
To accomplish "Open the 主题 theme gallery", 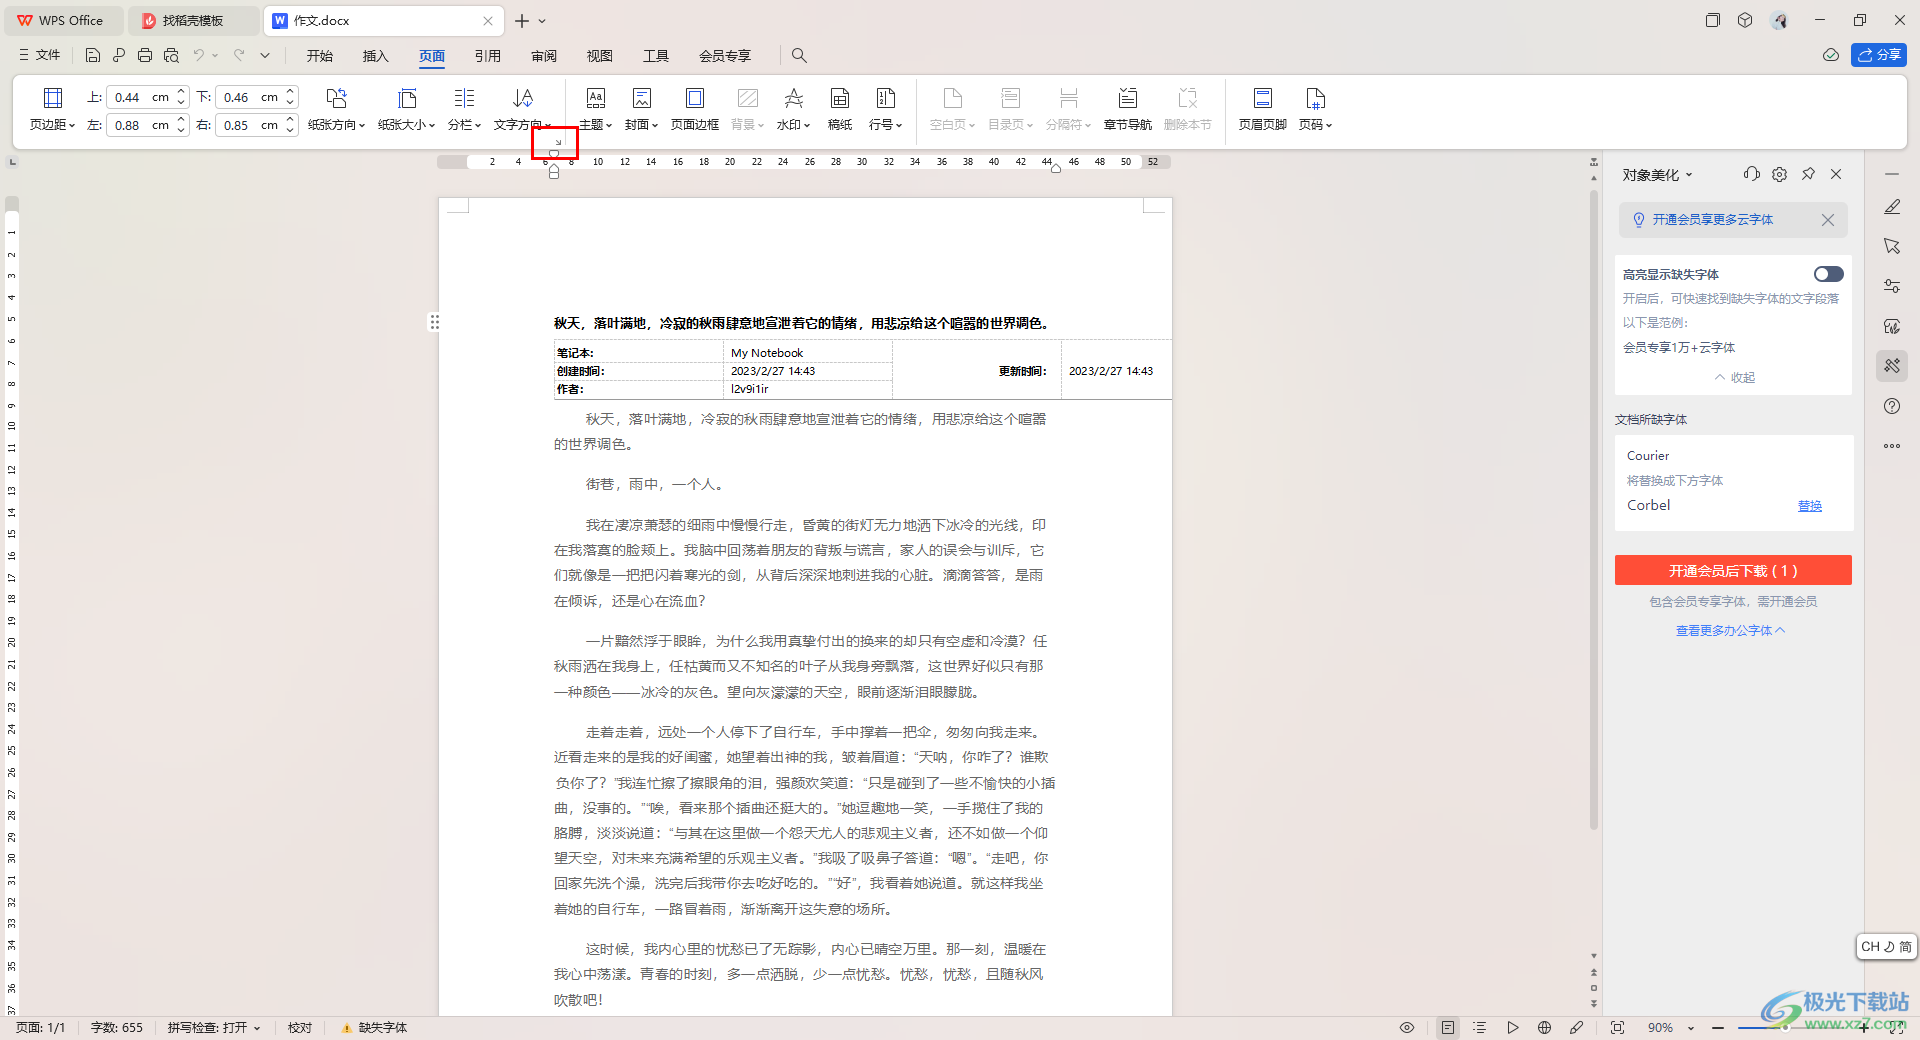I will click(595, 110).
